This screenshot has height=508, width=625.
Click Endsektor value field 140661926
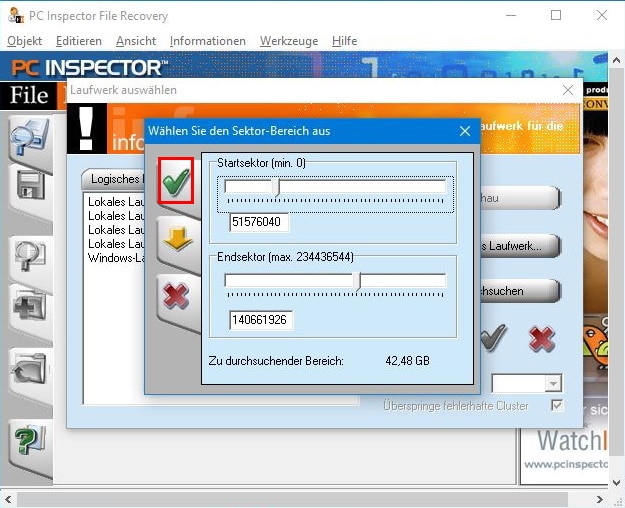261,320
